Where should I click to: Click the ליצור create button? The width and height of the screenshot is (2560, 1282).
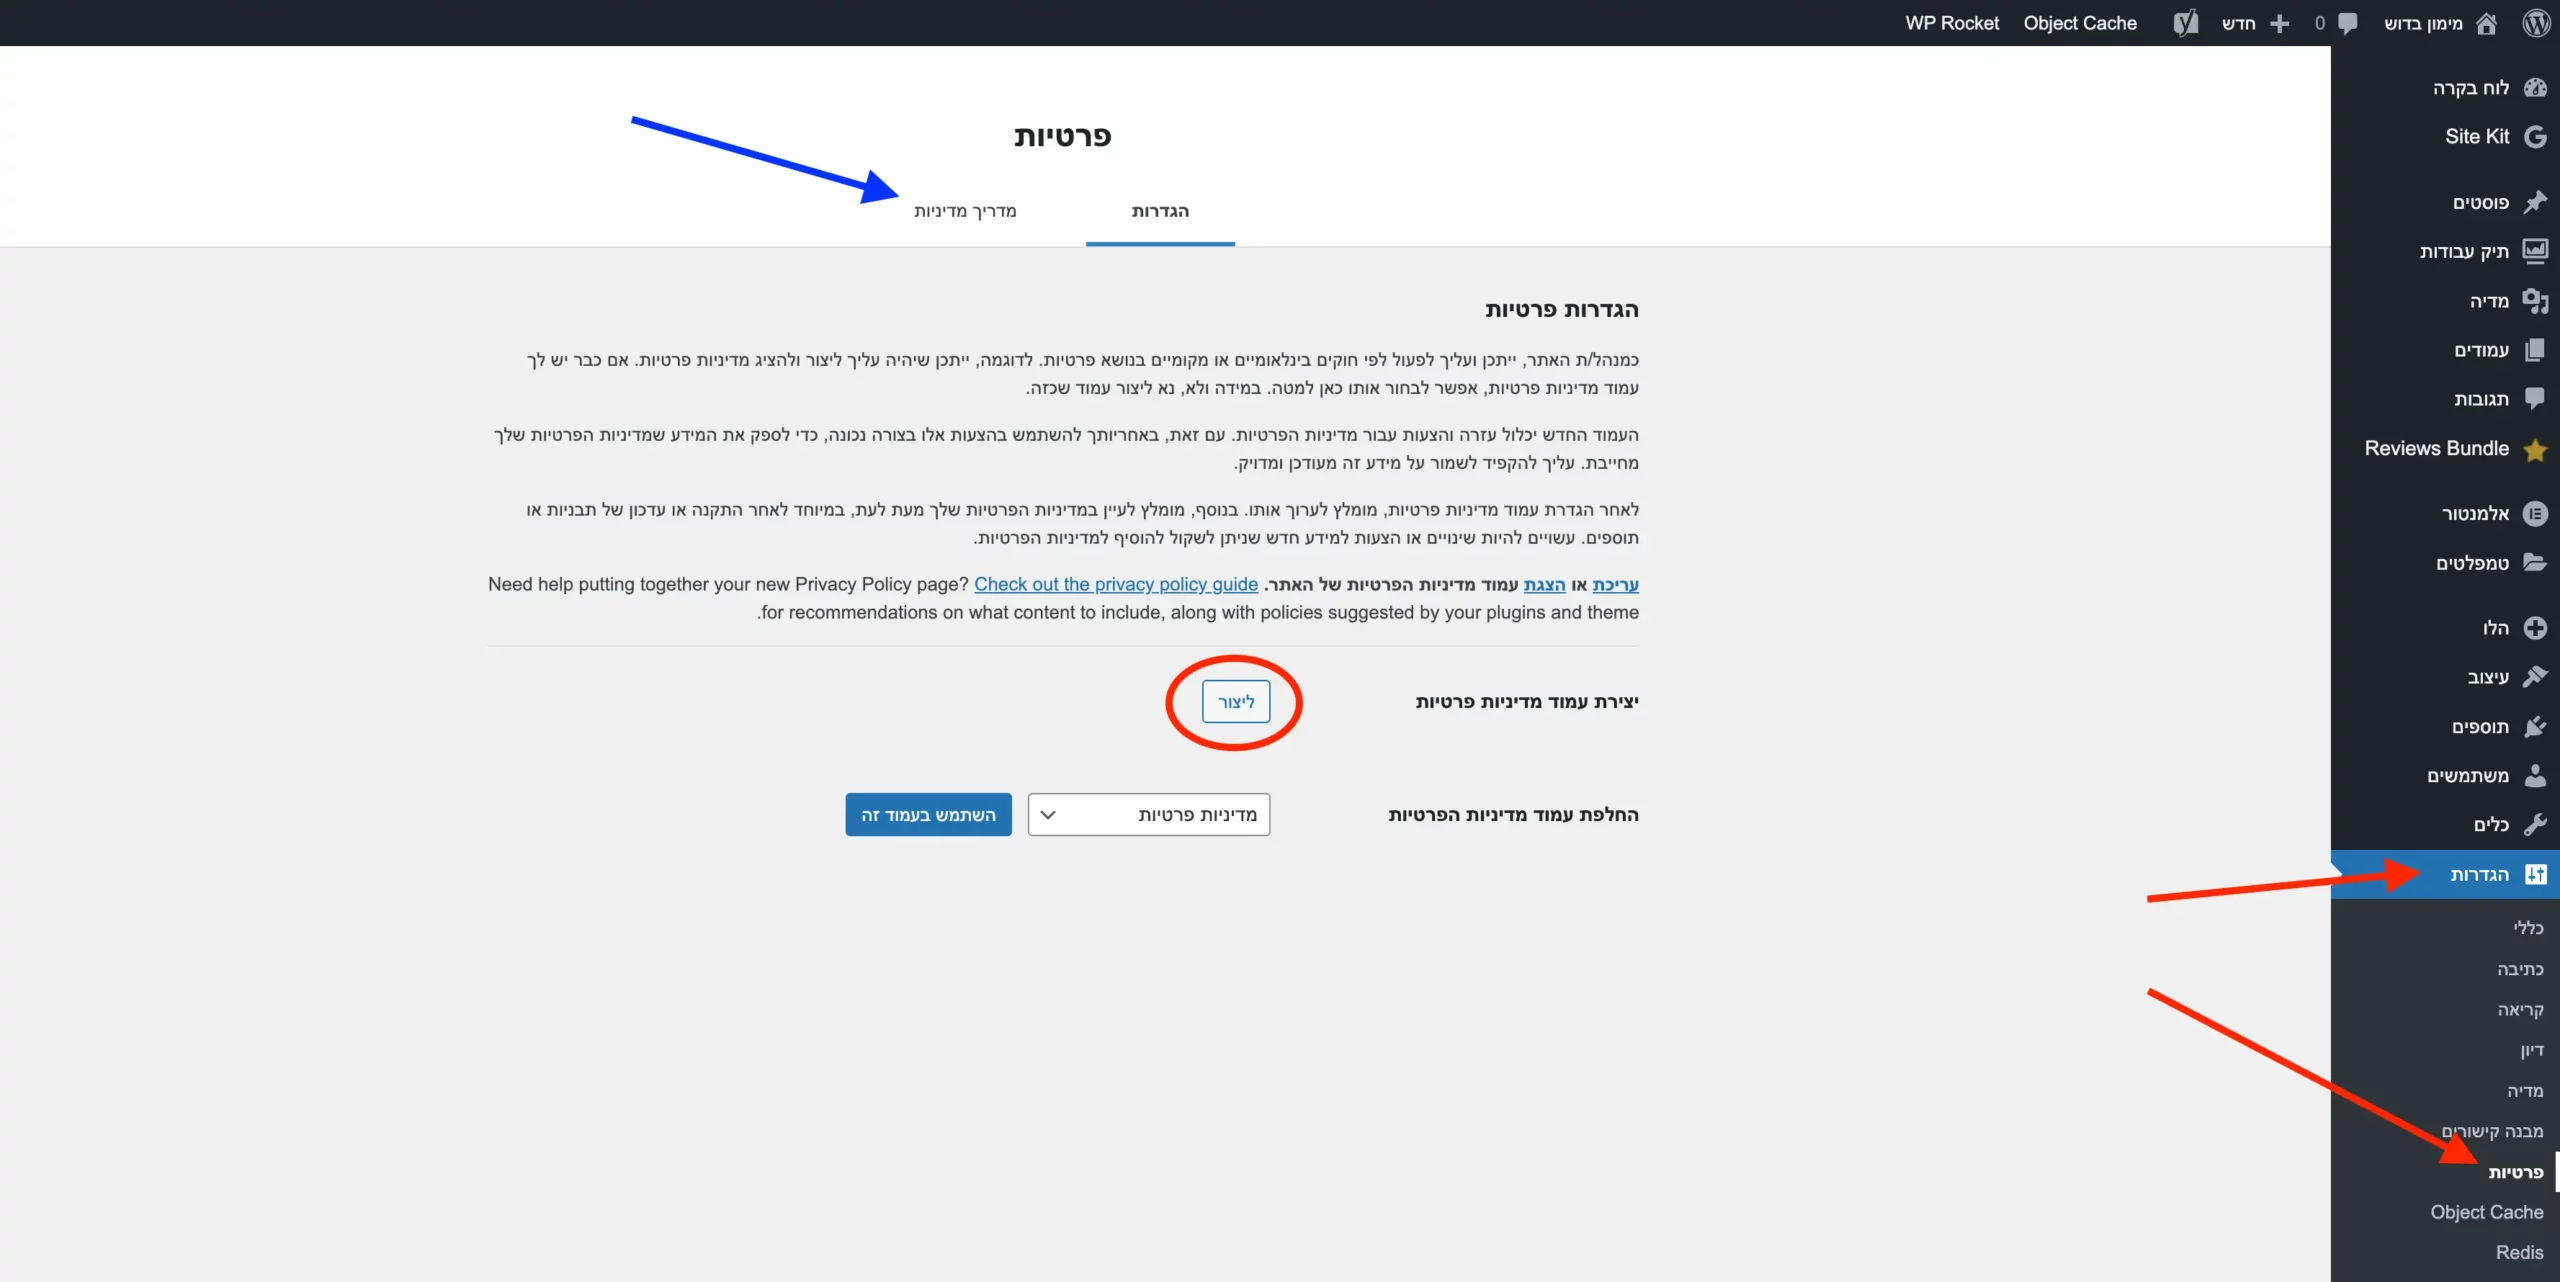tap(1236, 702)
